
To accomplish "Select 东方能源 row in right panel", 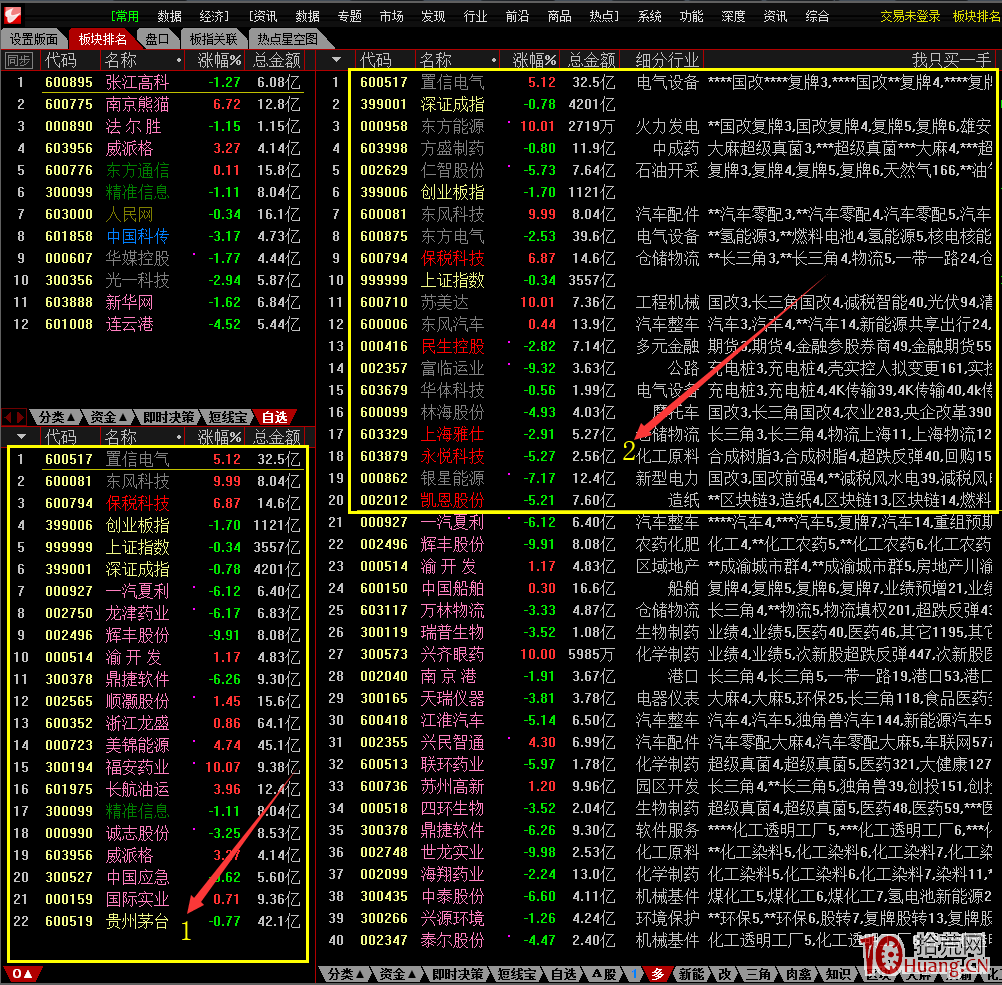I will click(x=658, y=126).
